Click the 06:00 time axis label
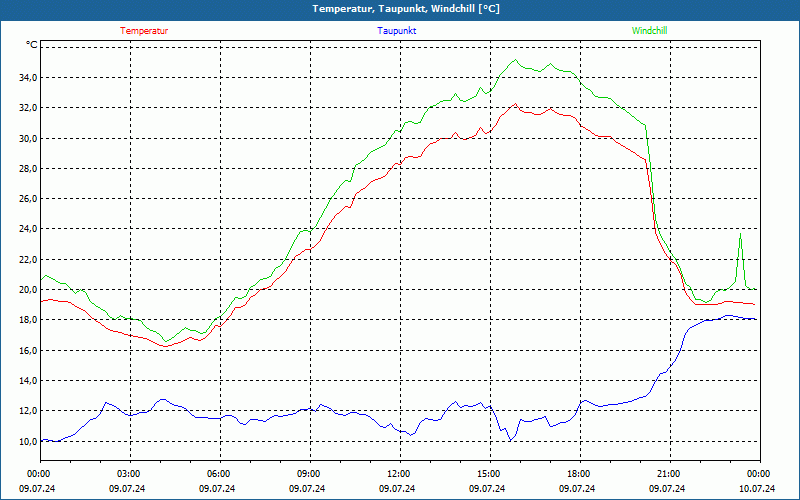The height and width of the screenshot is (500, 800). click(x=219, y=474)
